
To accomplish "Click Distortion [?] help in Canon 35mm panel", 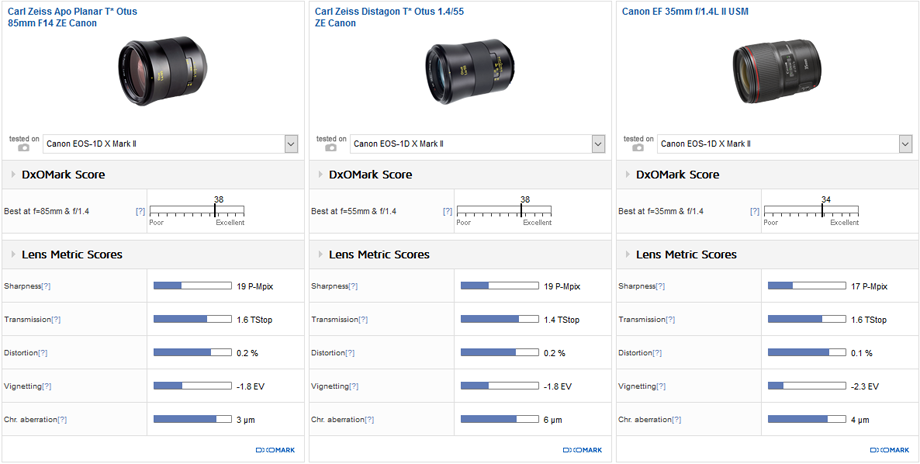I will coord(658,353).
